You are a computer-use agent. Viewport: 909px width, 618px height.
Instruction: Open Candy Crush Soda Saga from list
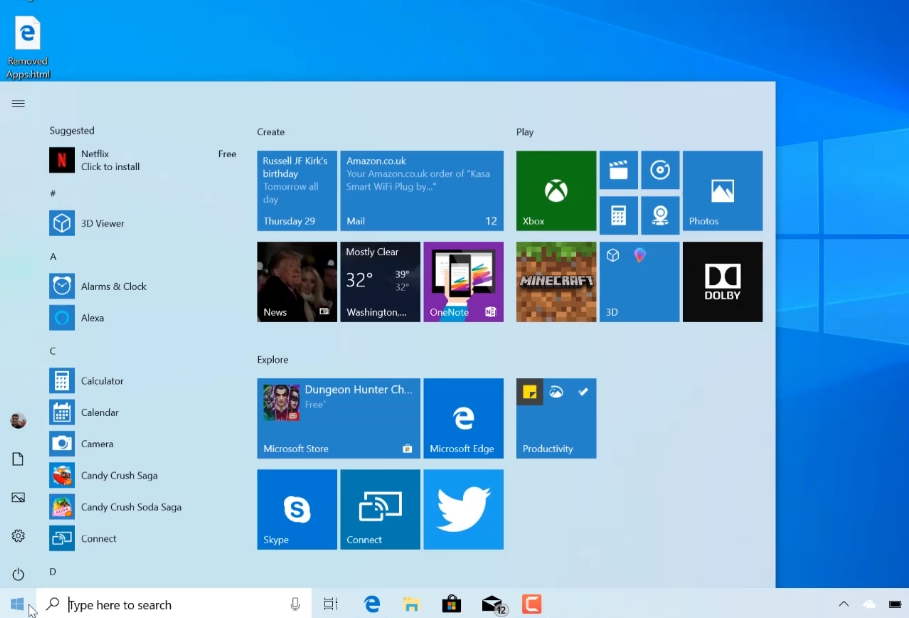[x=143, y=507]
